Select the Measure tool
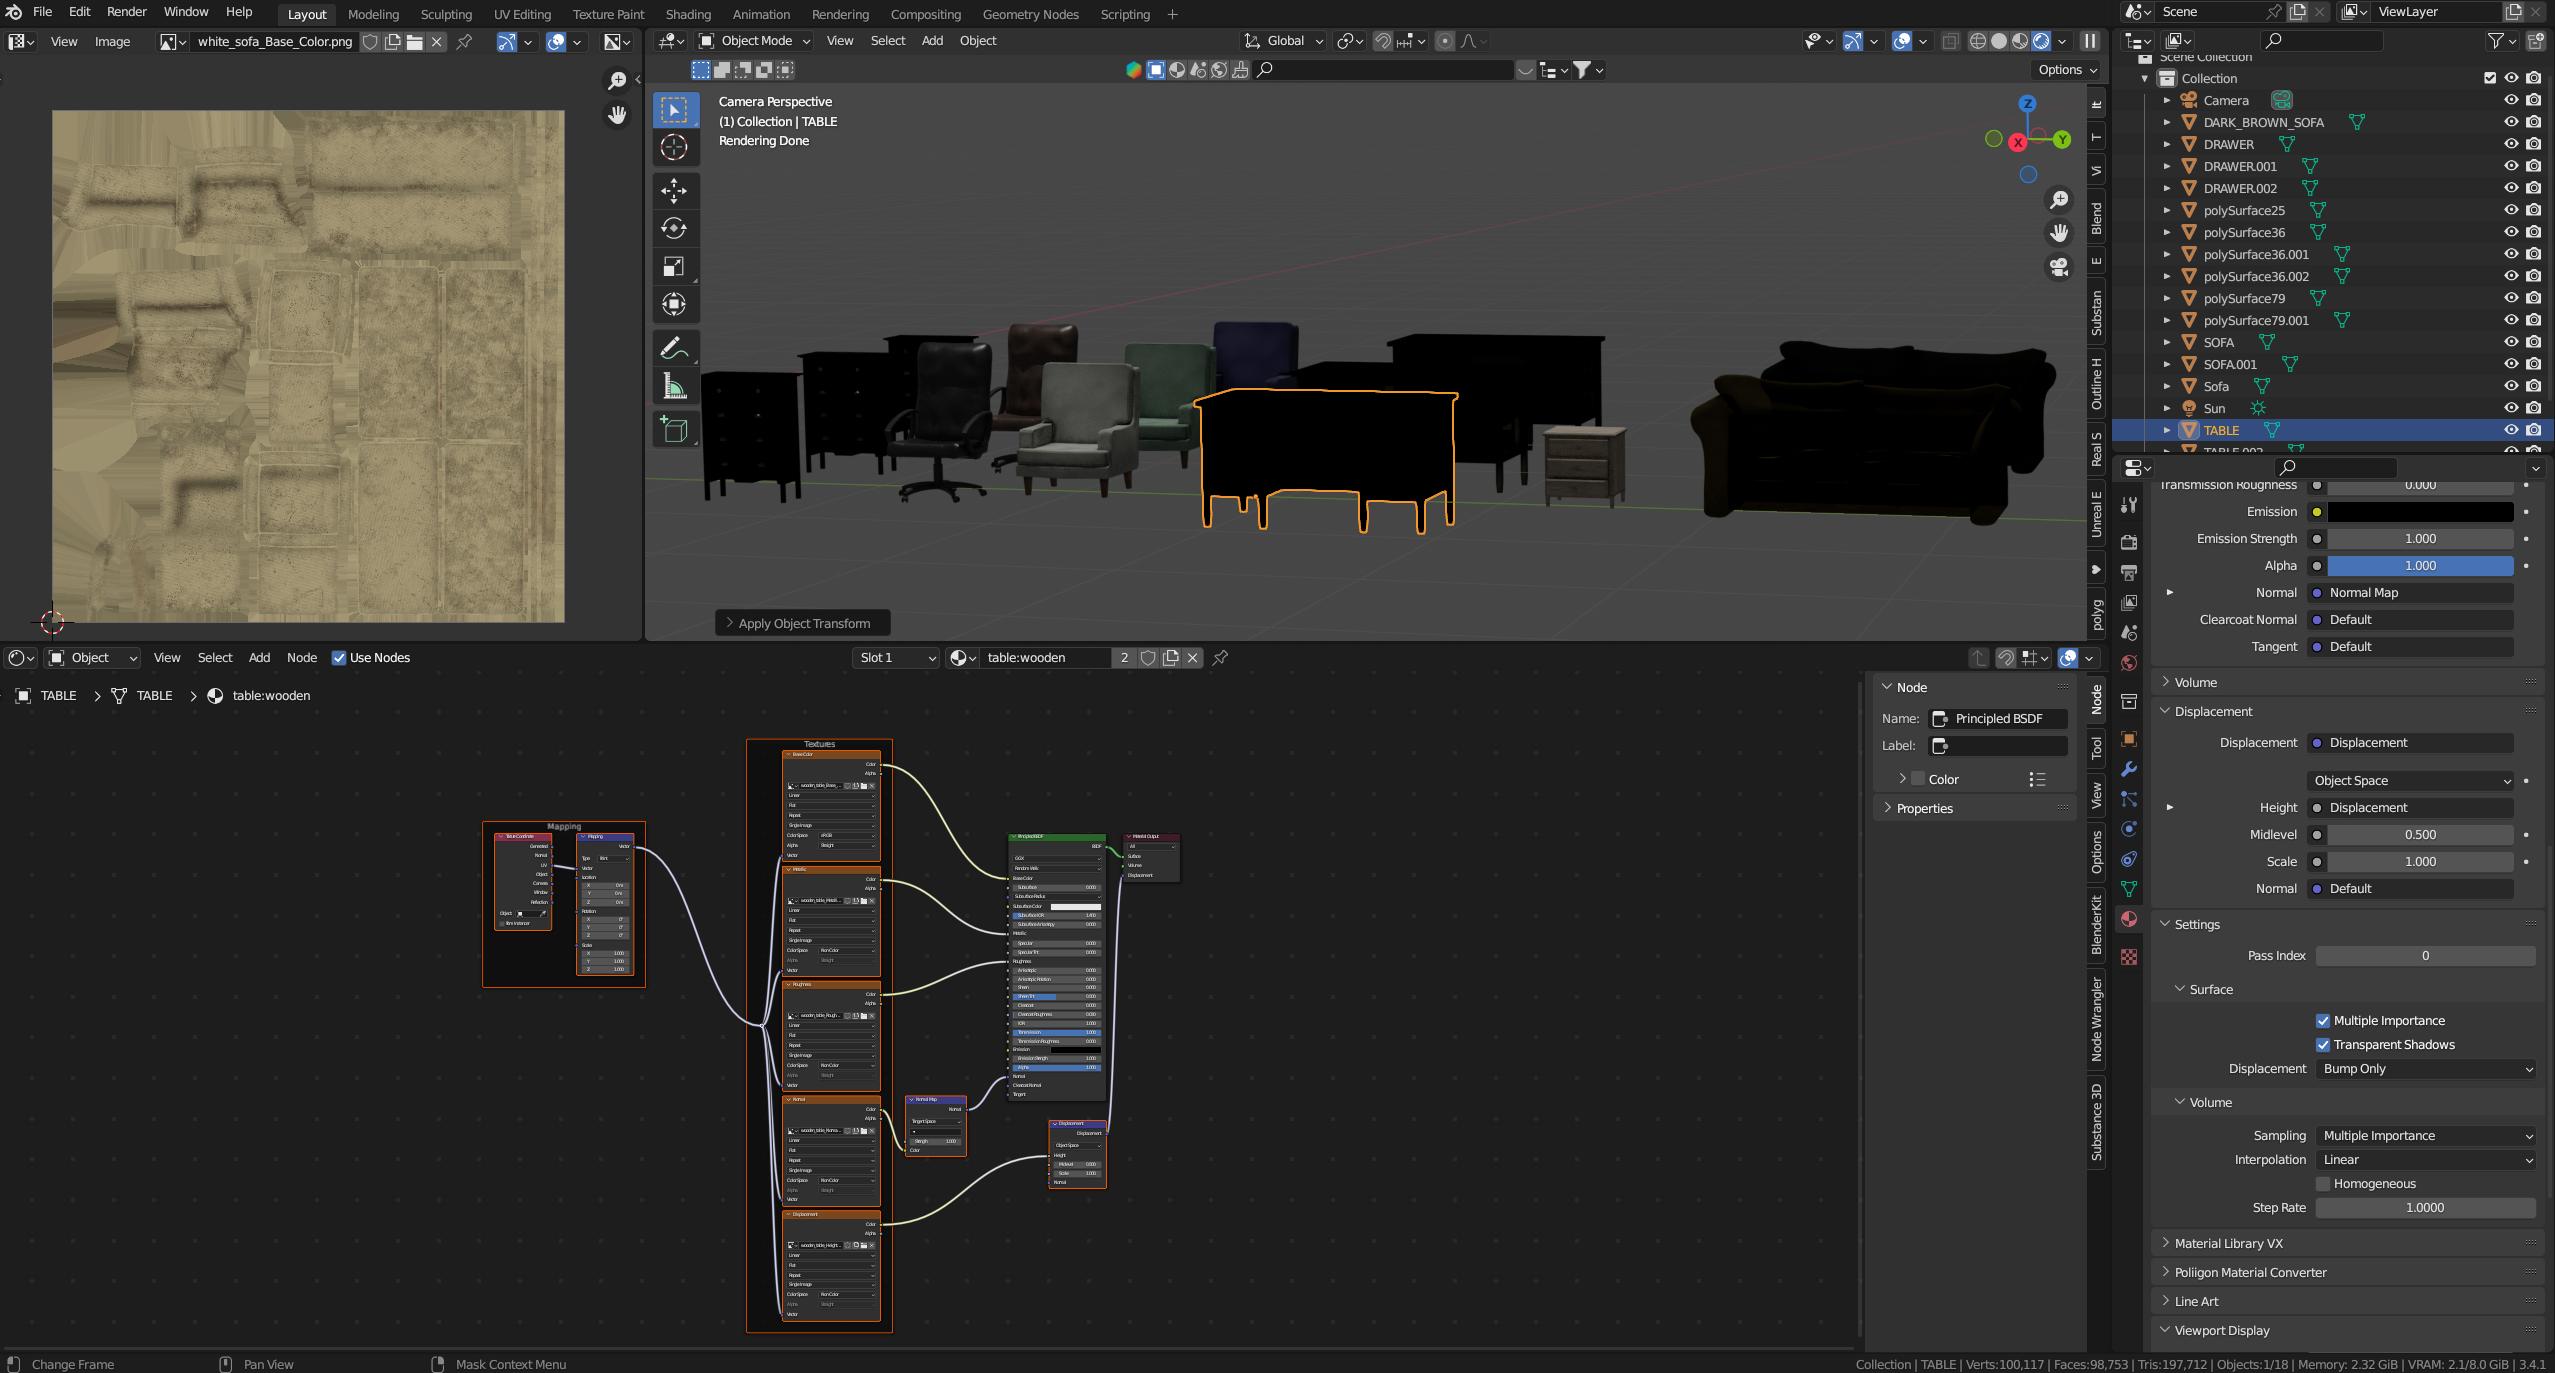 coord(674,386)
